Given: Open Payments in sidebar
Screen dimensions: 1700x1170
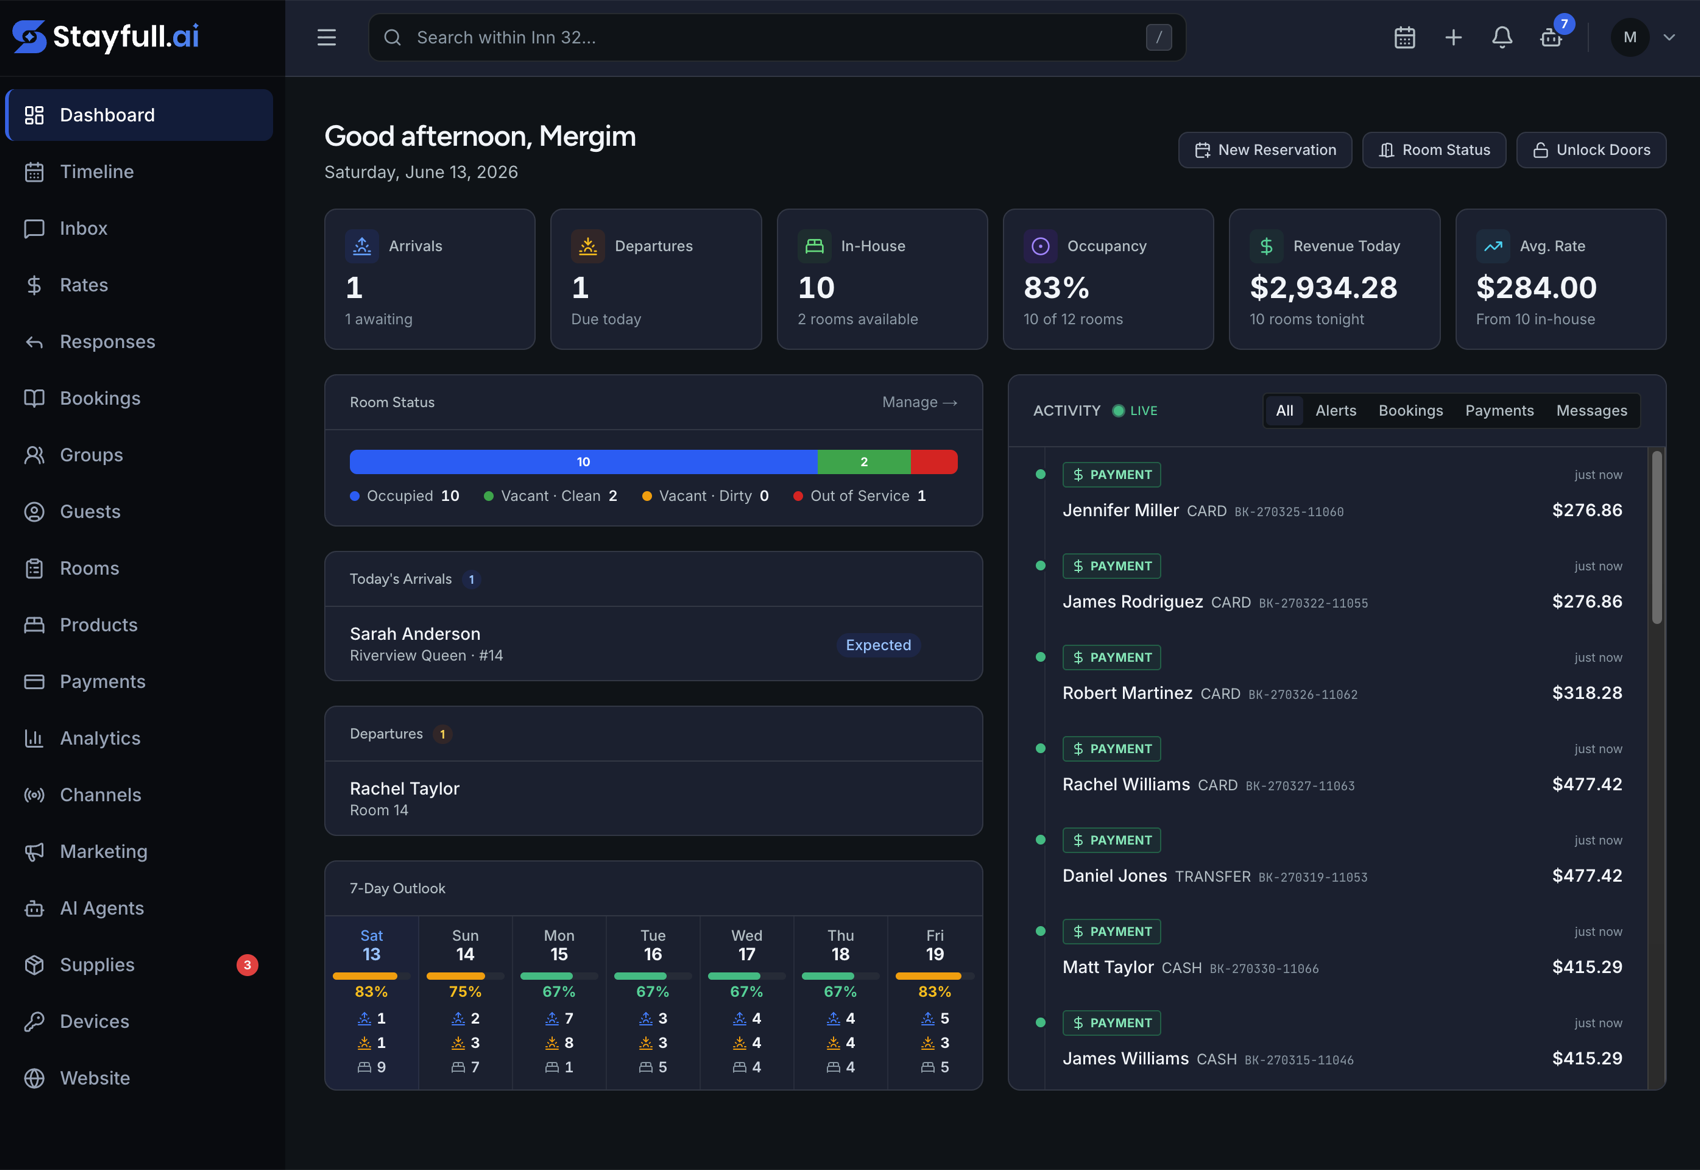Looking at the screenshot, I should pos(139,682).
